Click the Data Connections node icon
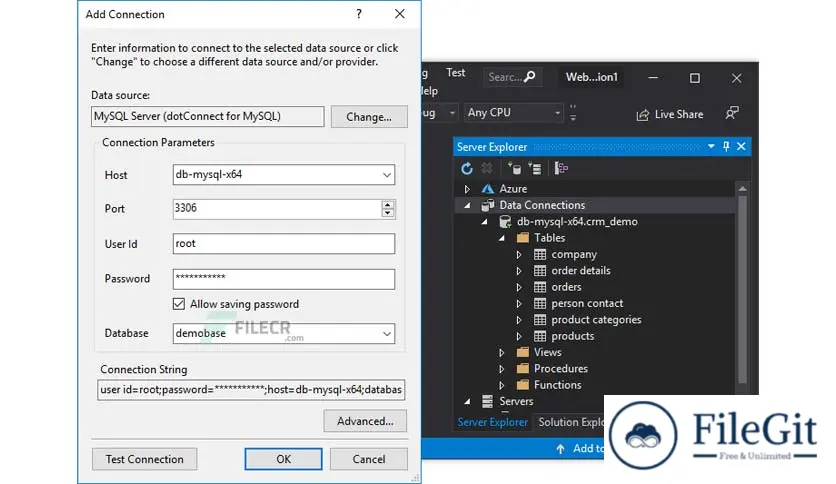This screenshot has height=484, width=836. point(487,205)
